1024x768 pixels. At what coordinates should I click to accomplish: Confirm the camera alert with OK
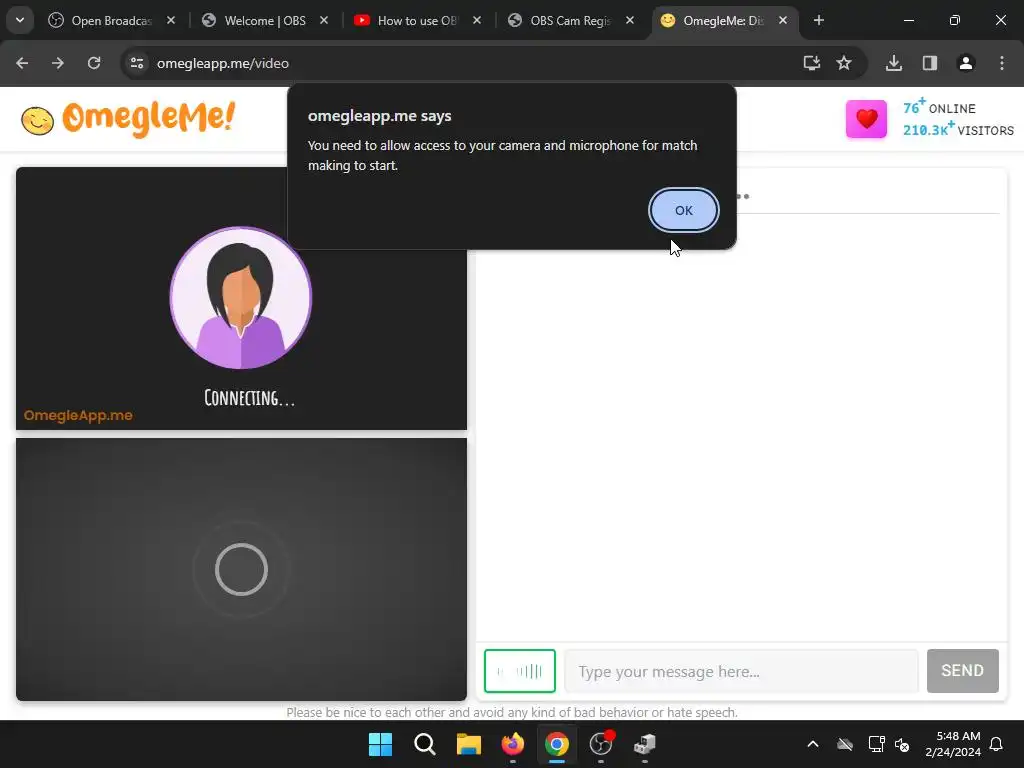(683, 210)
